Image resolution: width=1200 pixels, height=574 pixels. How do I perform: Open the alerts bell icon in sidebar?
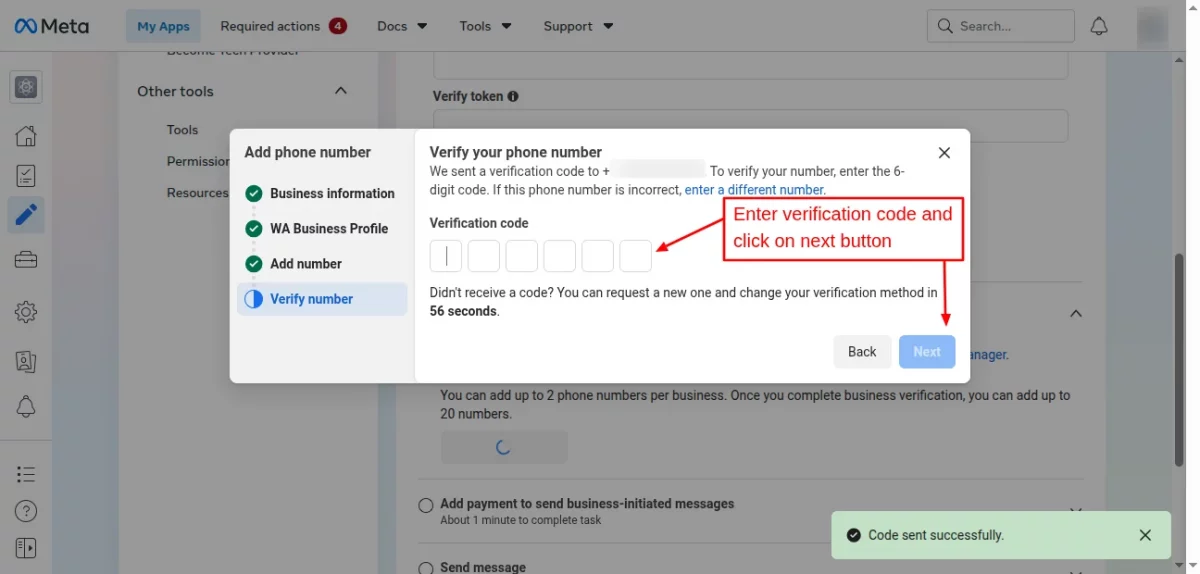pos(26,407)
